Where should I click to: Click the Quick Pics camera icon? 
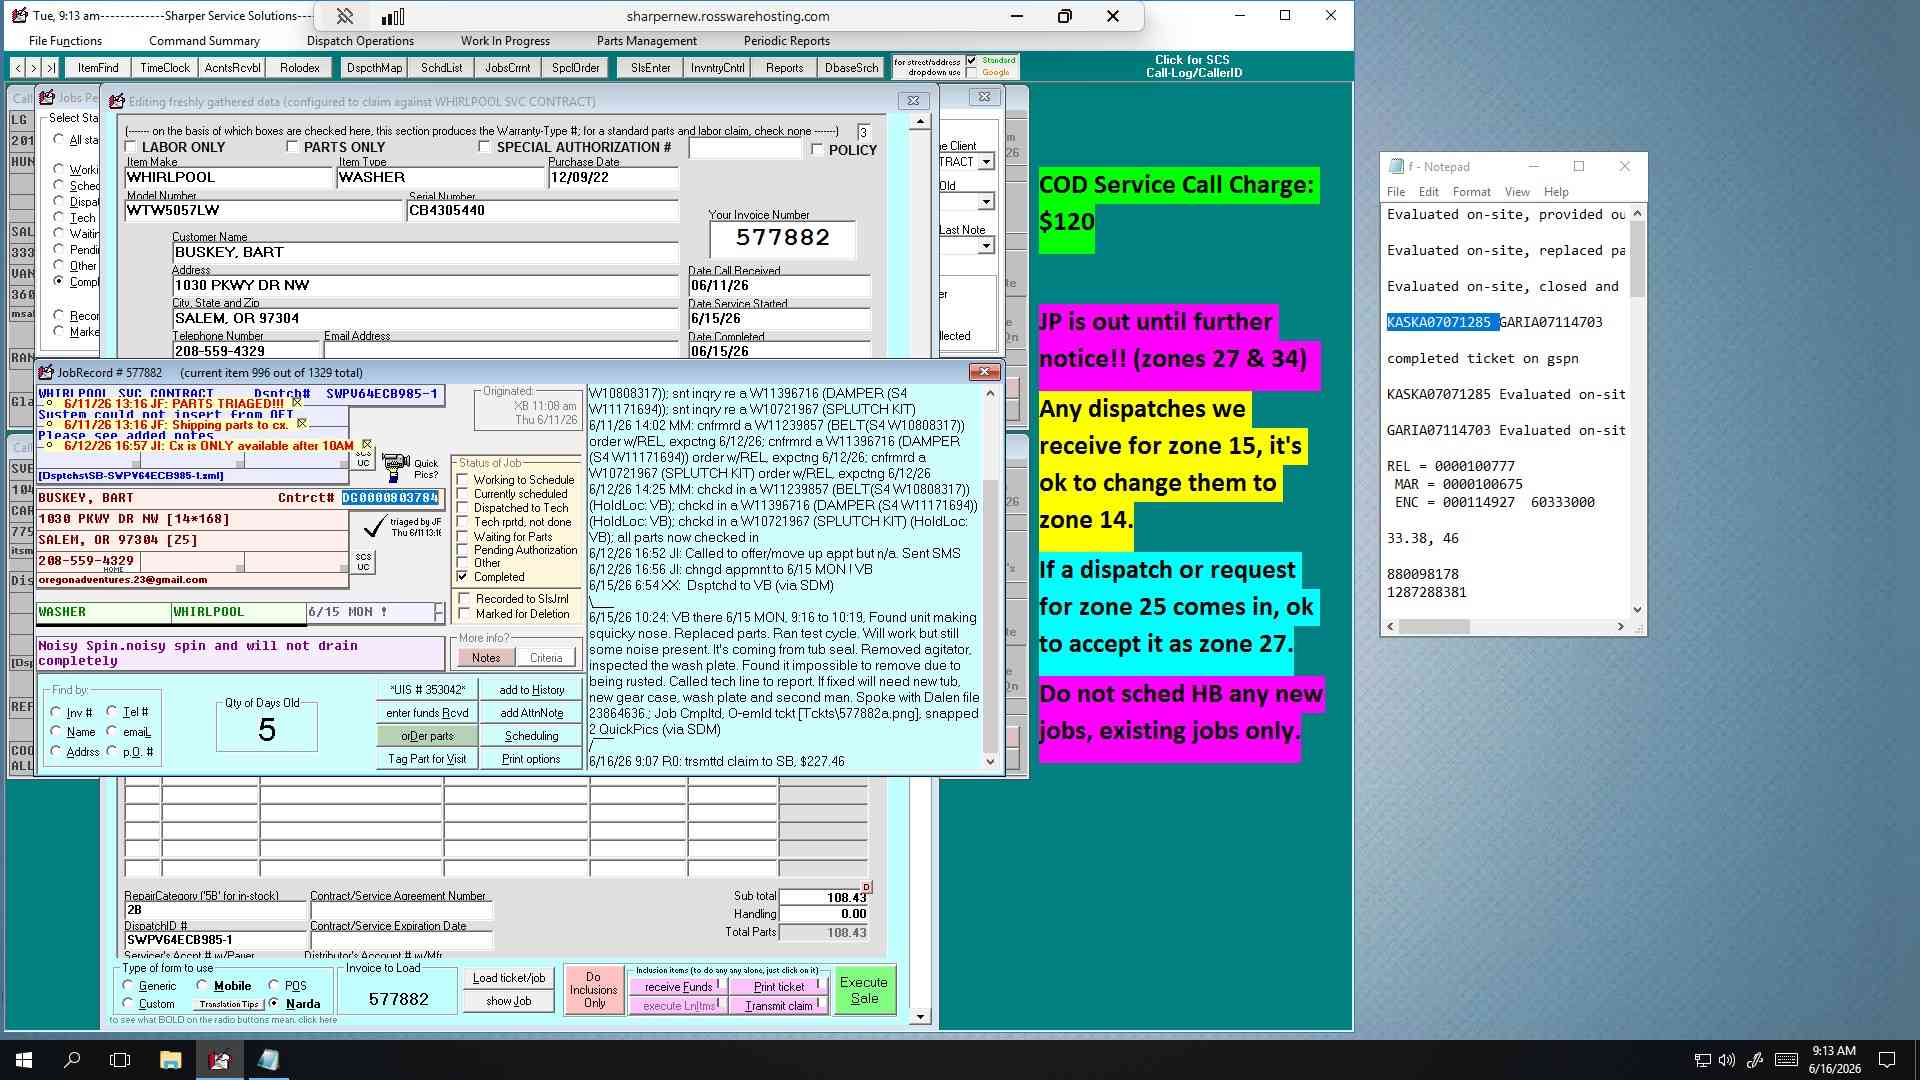(396, 466)
